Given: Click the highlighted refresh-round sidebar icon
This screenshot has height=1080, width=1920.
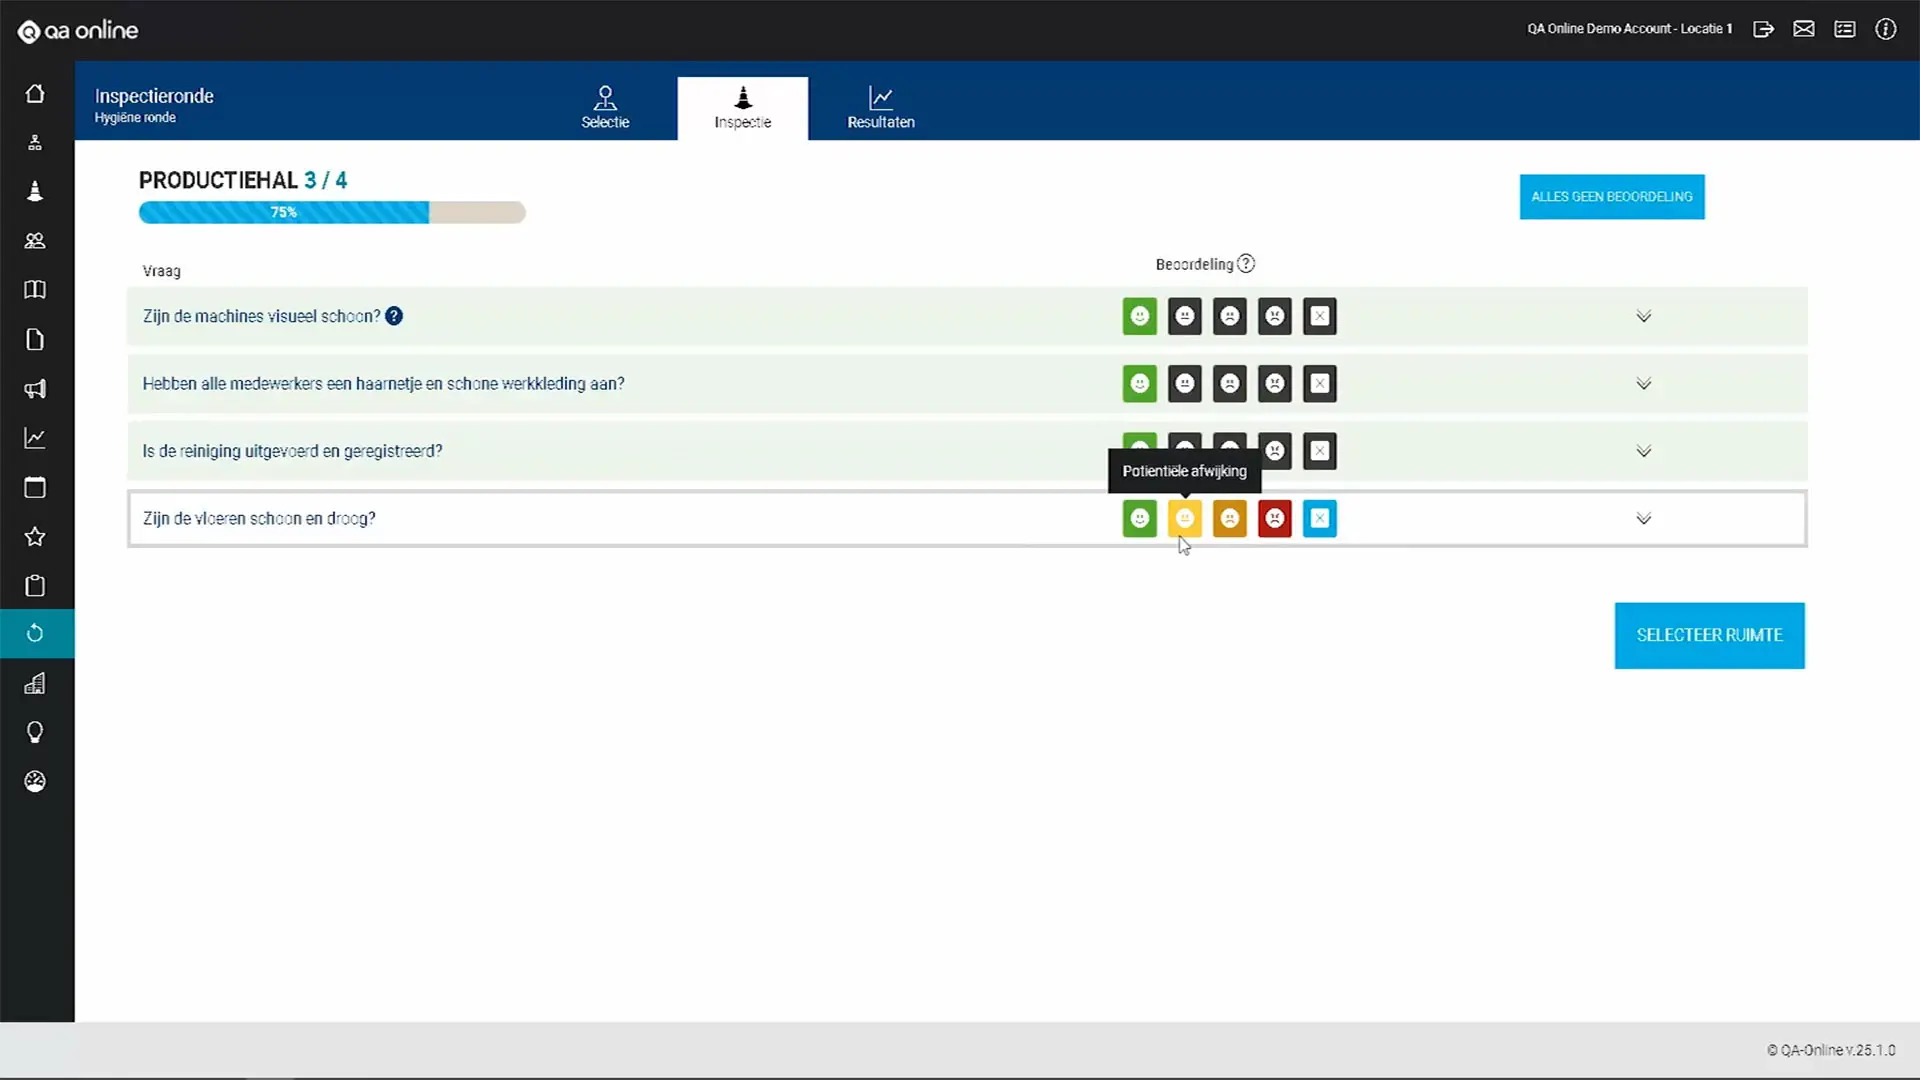Looking at the screenshot, I should [37, 633].
